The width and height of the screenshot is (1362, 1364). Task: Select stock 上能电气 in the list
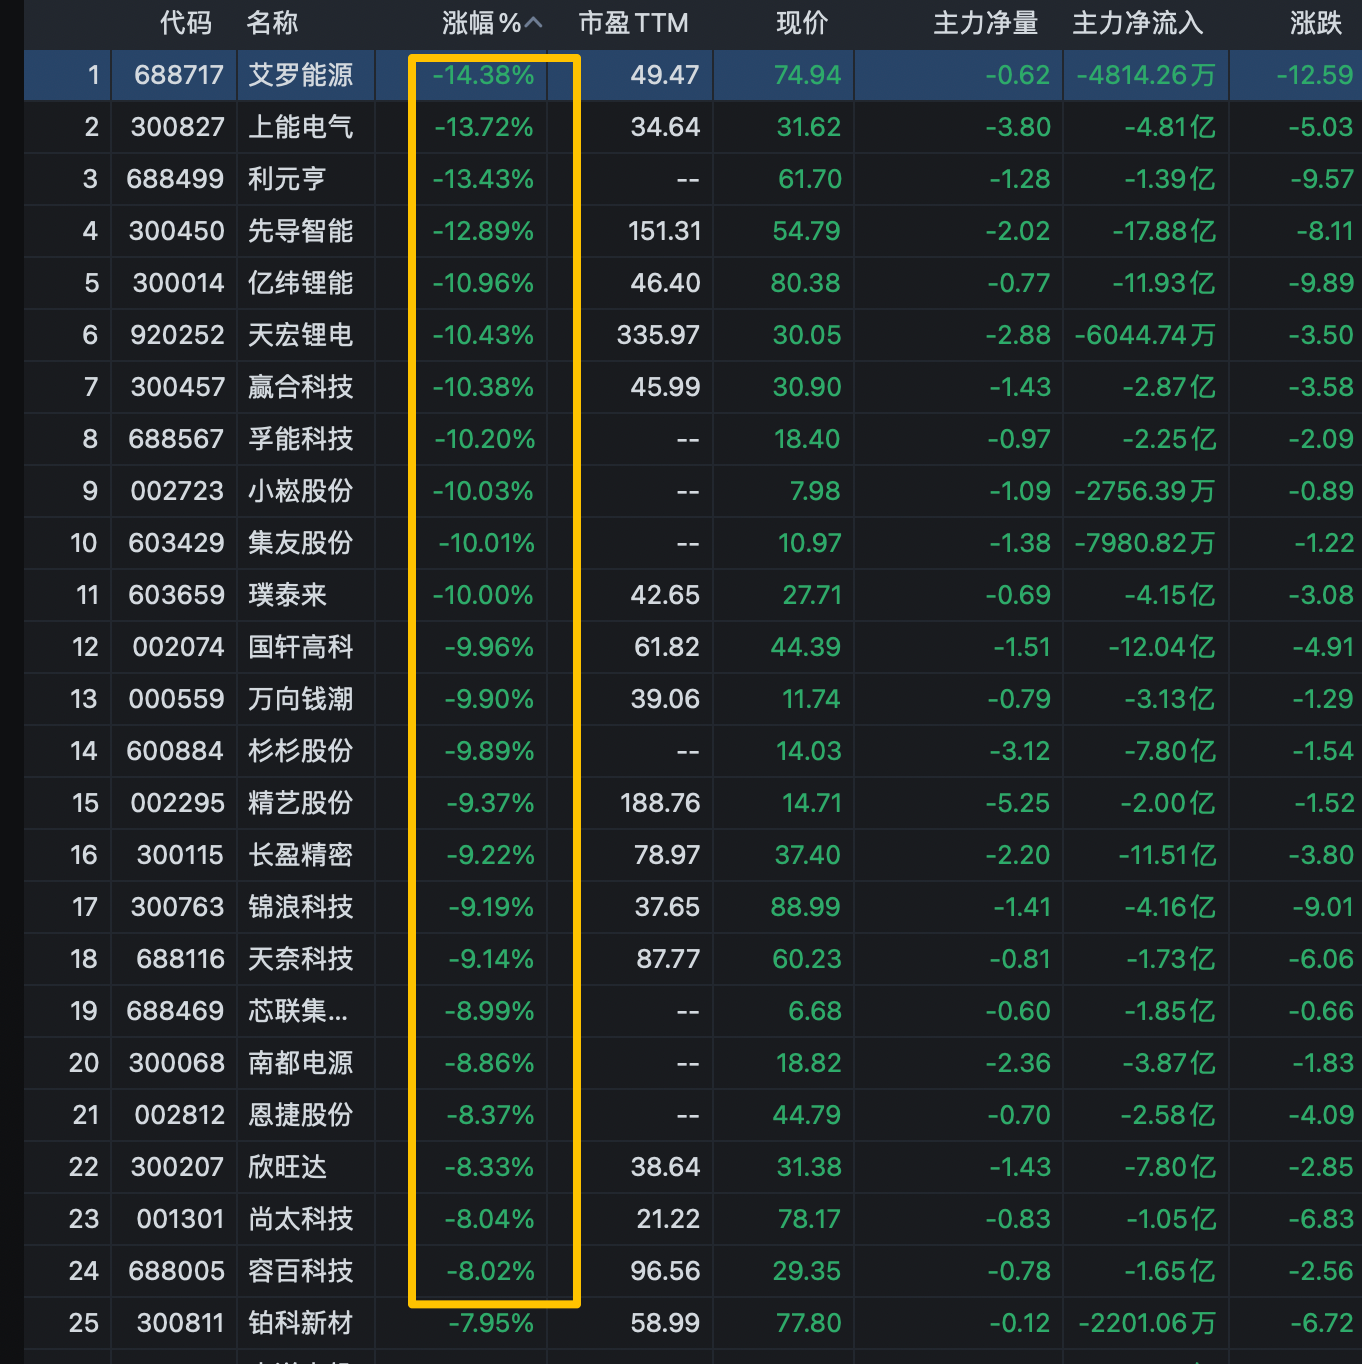301,127
